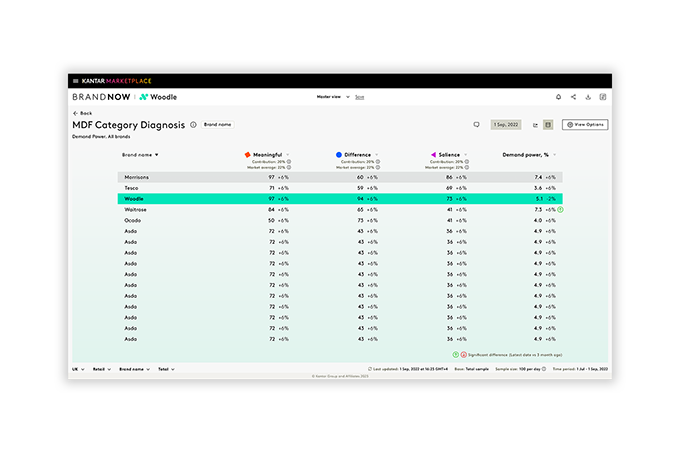The image size is (680, 453).
Task: Open the notes panel icon beside download
Action: pos(603,97)
